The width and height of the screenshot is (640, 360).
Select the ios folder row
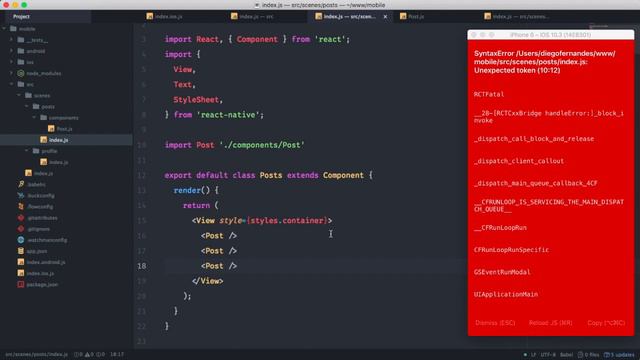tap(66, 62)
